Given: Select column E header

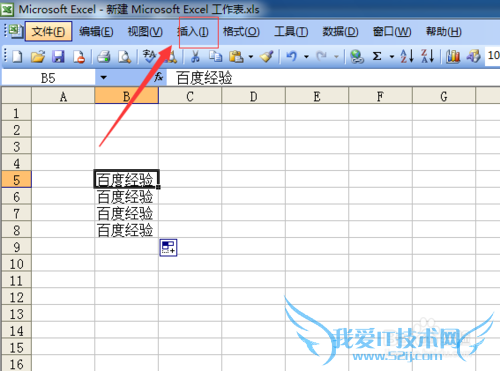Looking at the screenshot, I should tap(317, 96).
